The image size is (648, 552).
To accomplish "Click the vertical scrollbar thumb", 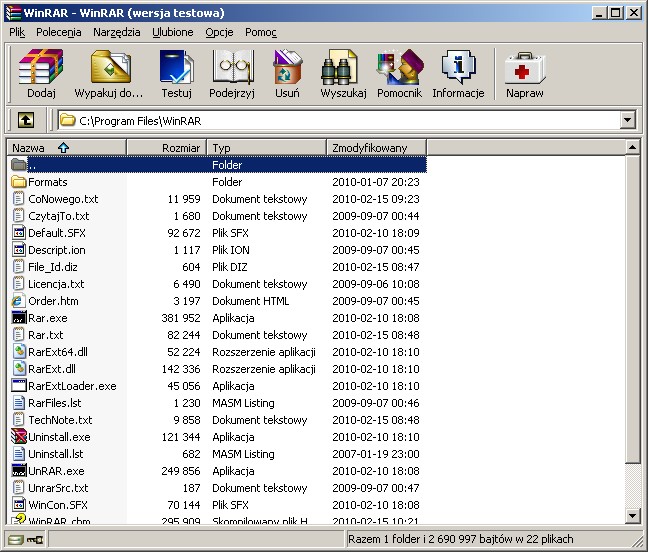I will (x=632, y=309).
